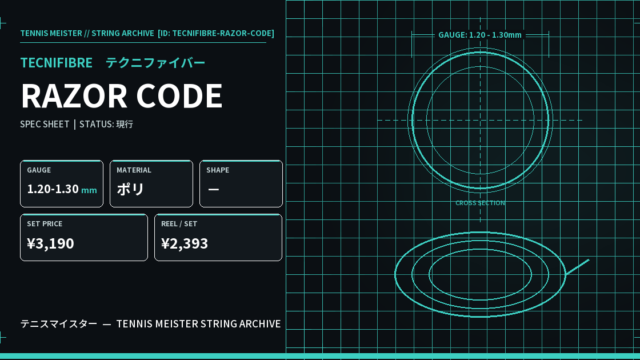The height and width of the screenshot is (360, 640).
Task: Click the teal bar at the bottom
Action: pyautogui.click(x=320, y=356)
